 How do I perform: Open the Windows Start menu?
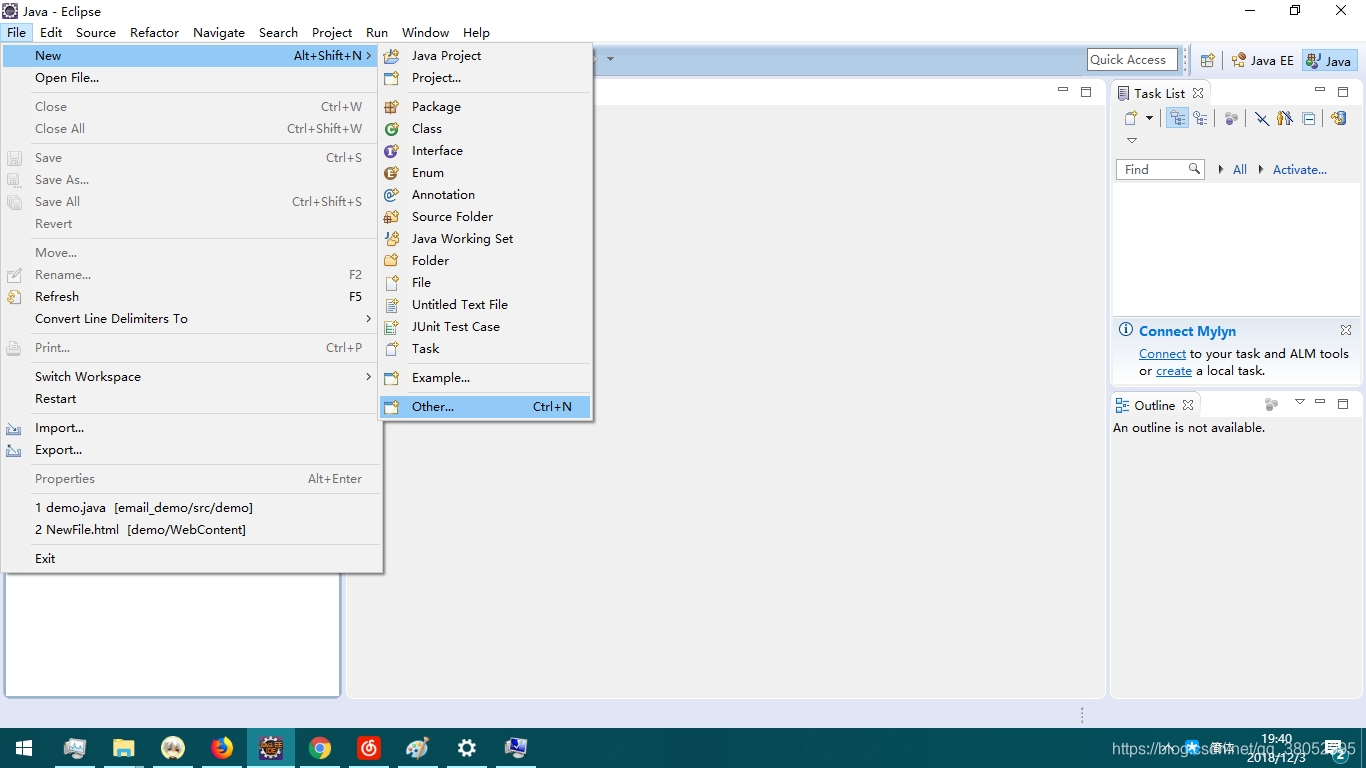24,748
